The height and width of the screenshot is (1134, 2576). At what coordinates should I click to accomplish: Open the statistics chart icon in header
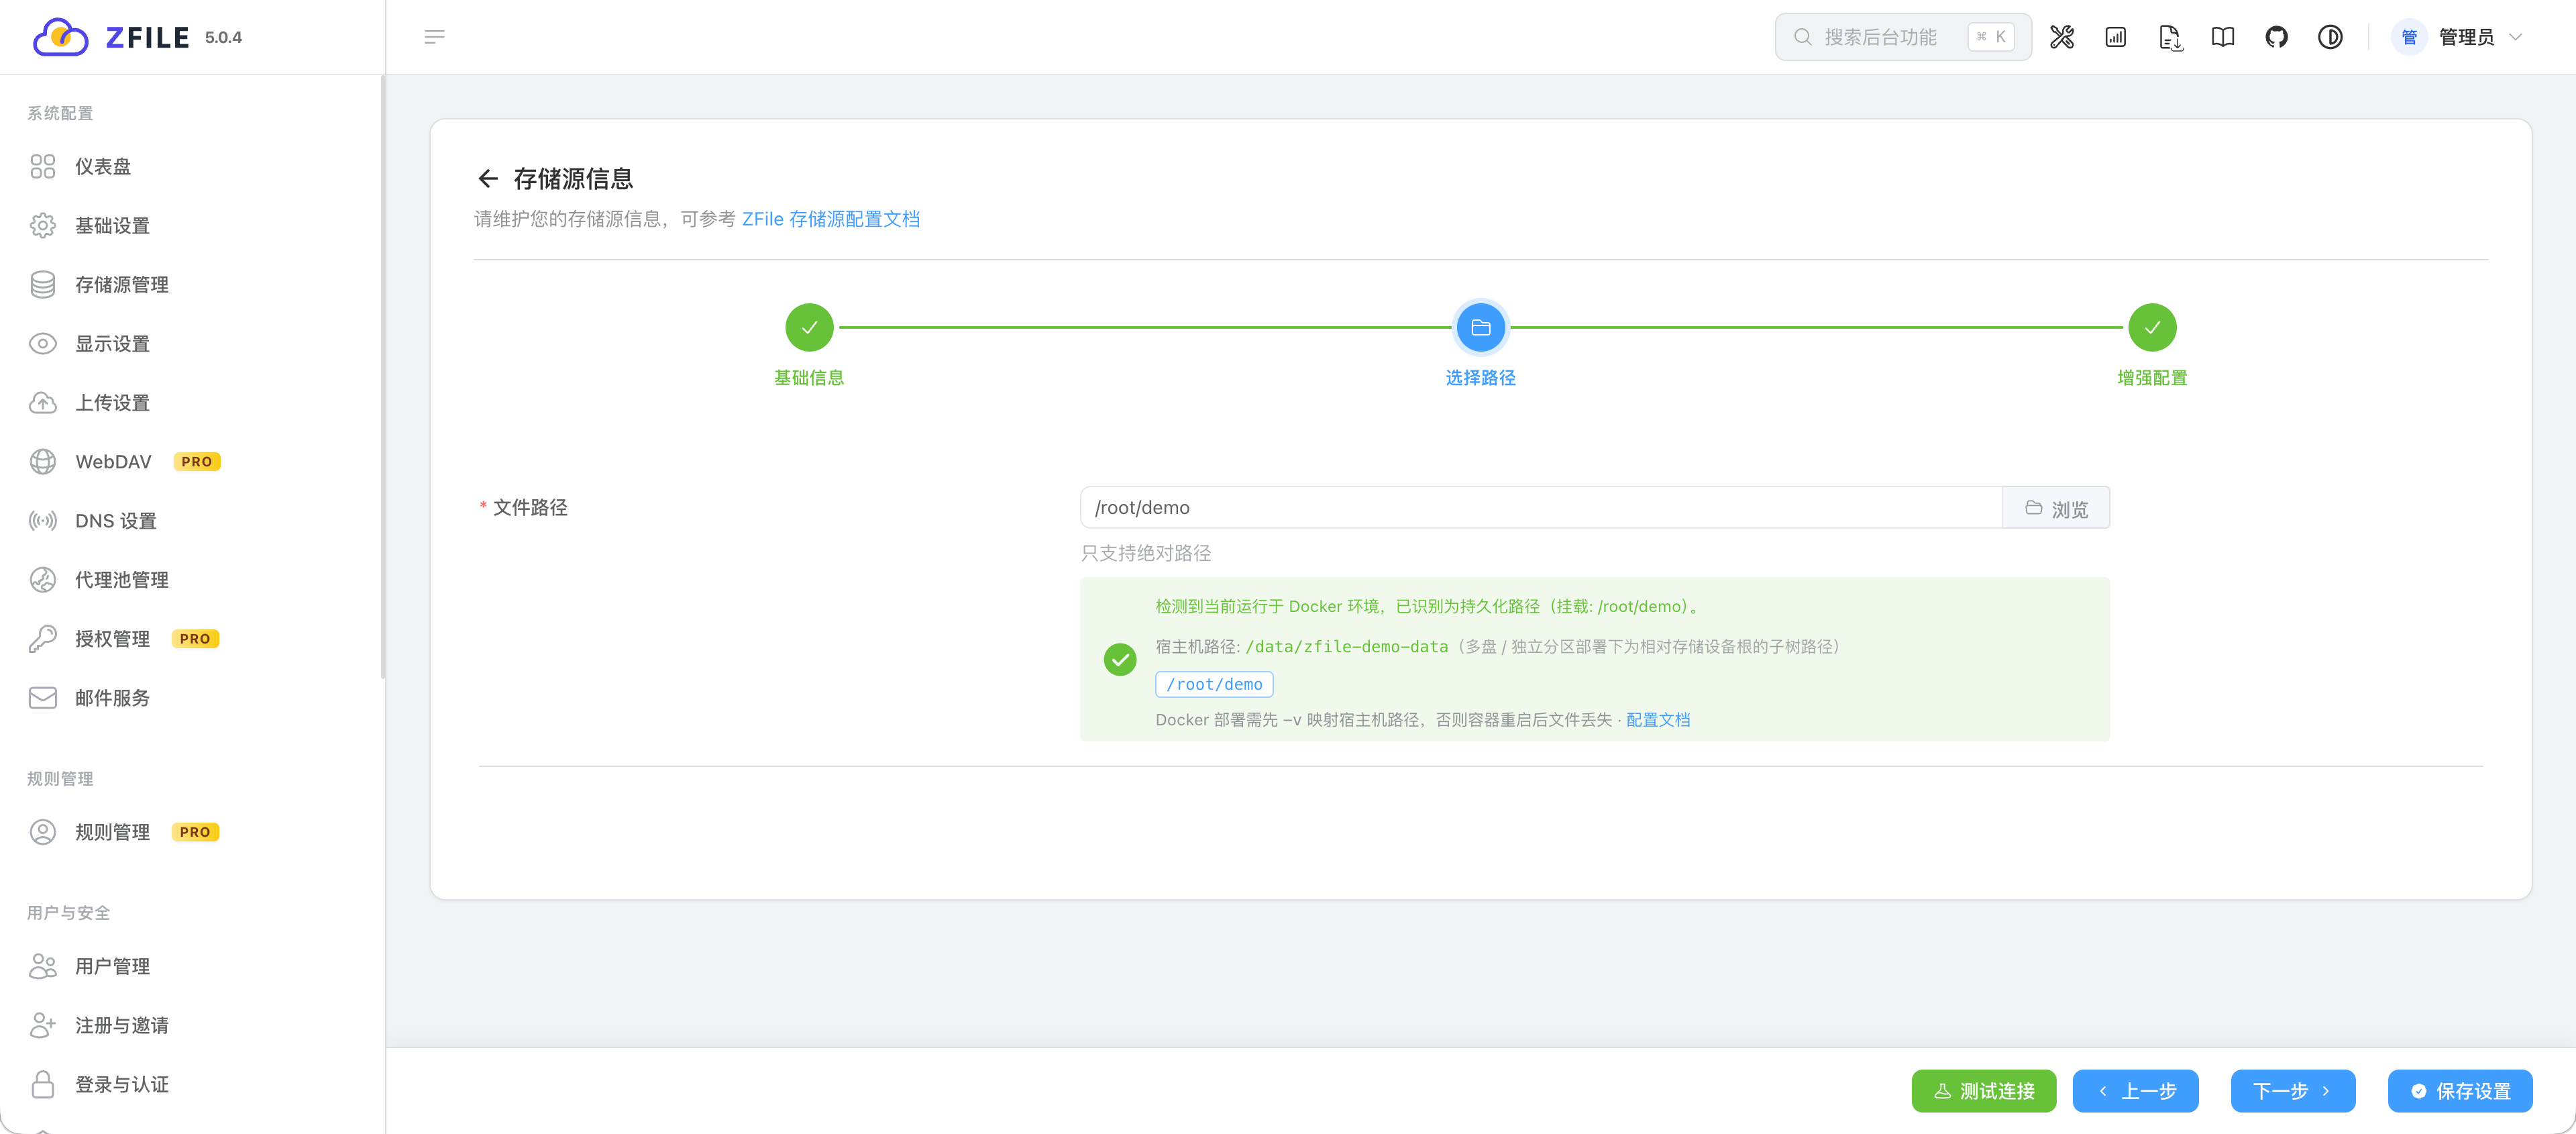pyautogui.click(x=2116, y=37)
